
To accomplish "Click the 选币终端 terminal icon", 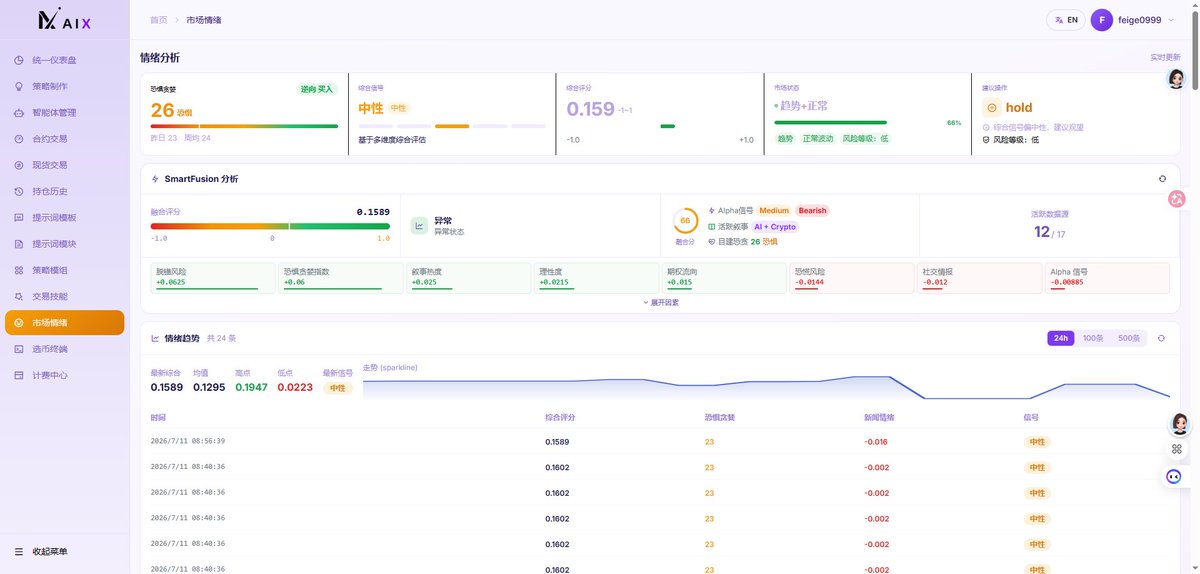I will (19, 349).
